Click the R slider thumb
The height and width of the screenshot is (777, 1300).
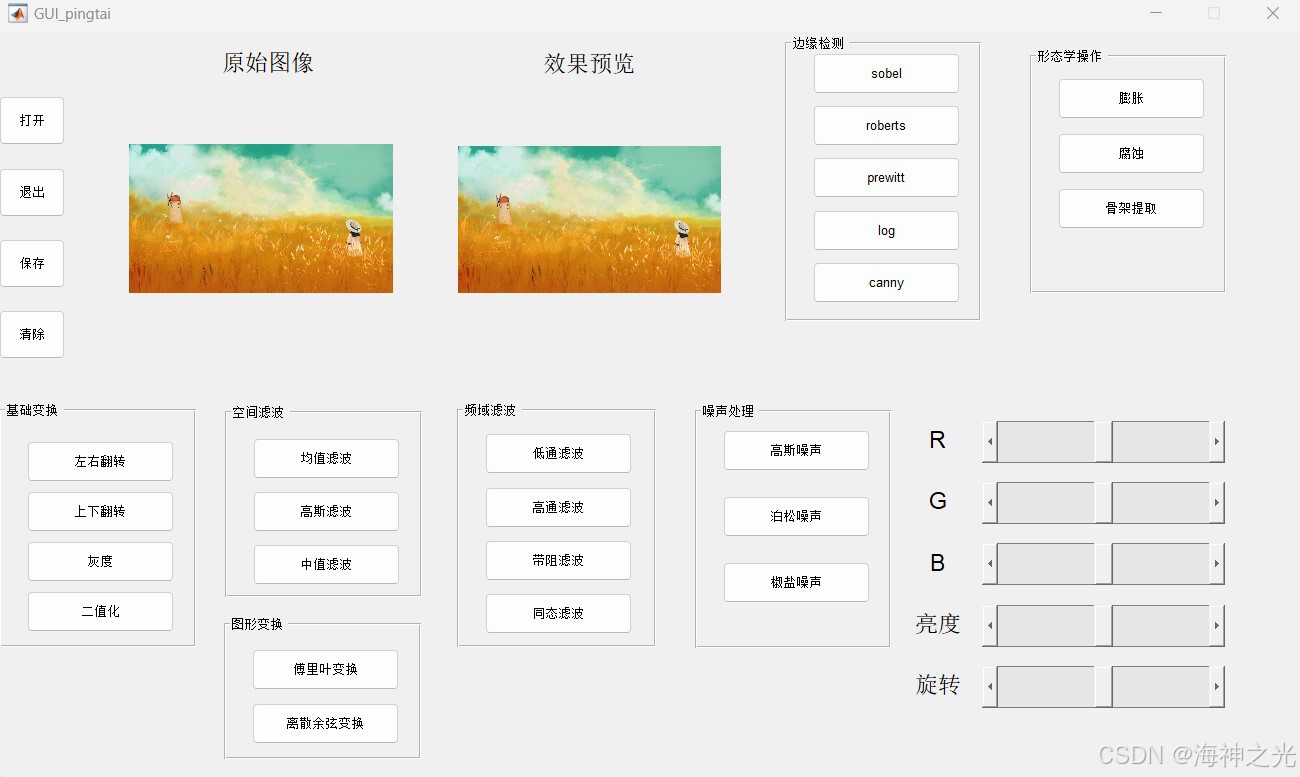point(1104,441)
